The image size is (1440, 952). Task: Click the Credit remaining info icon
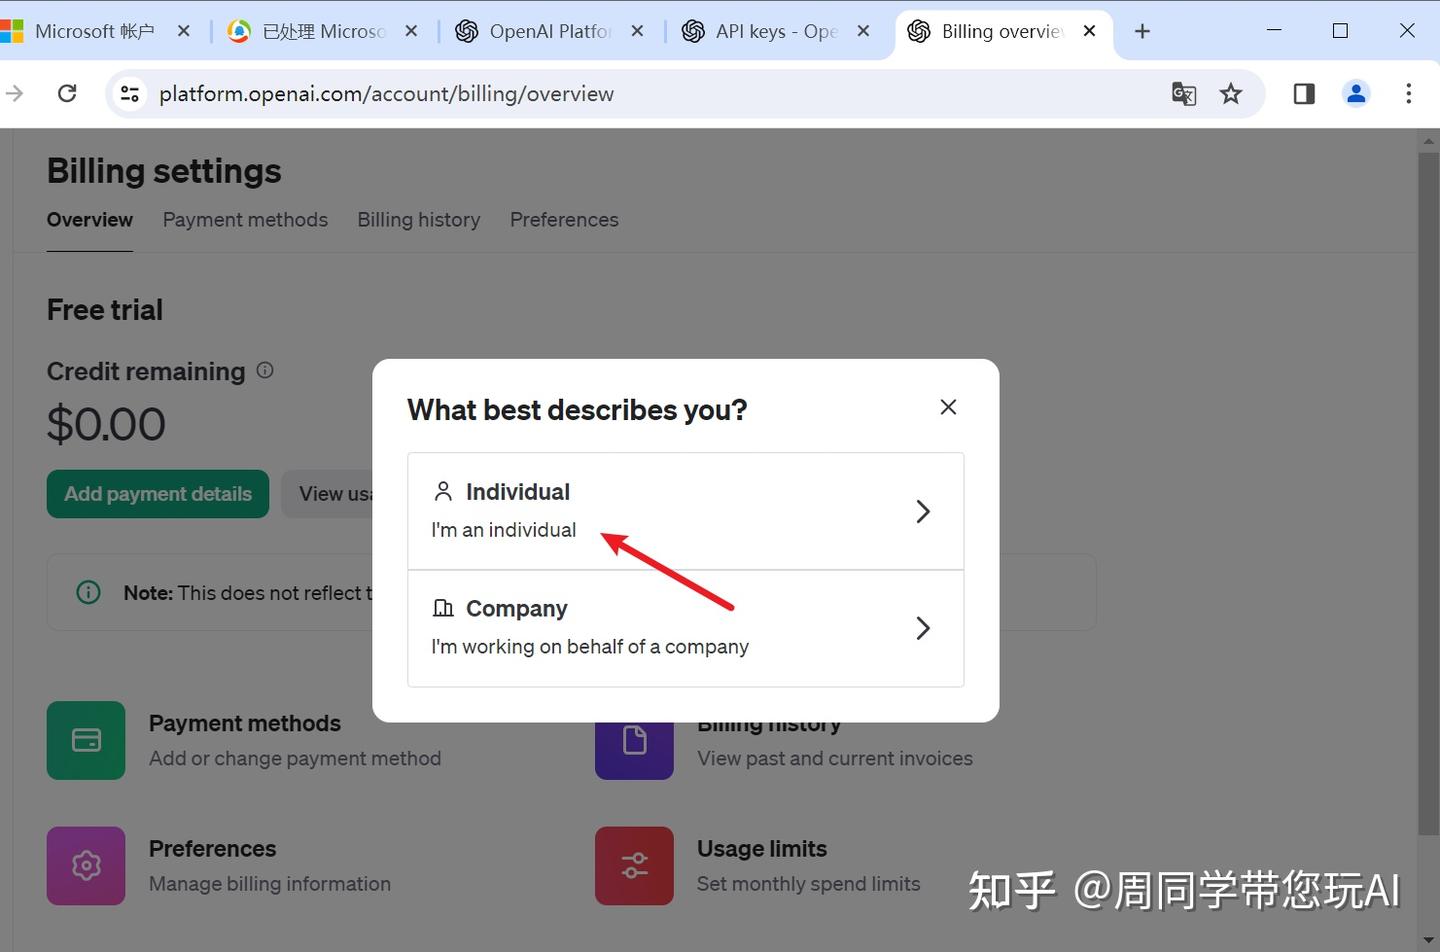pos(265,370)
